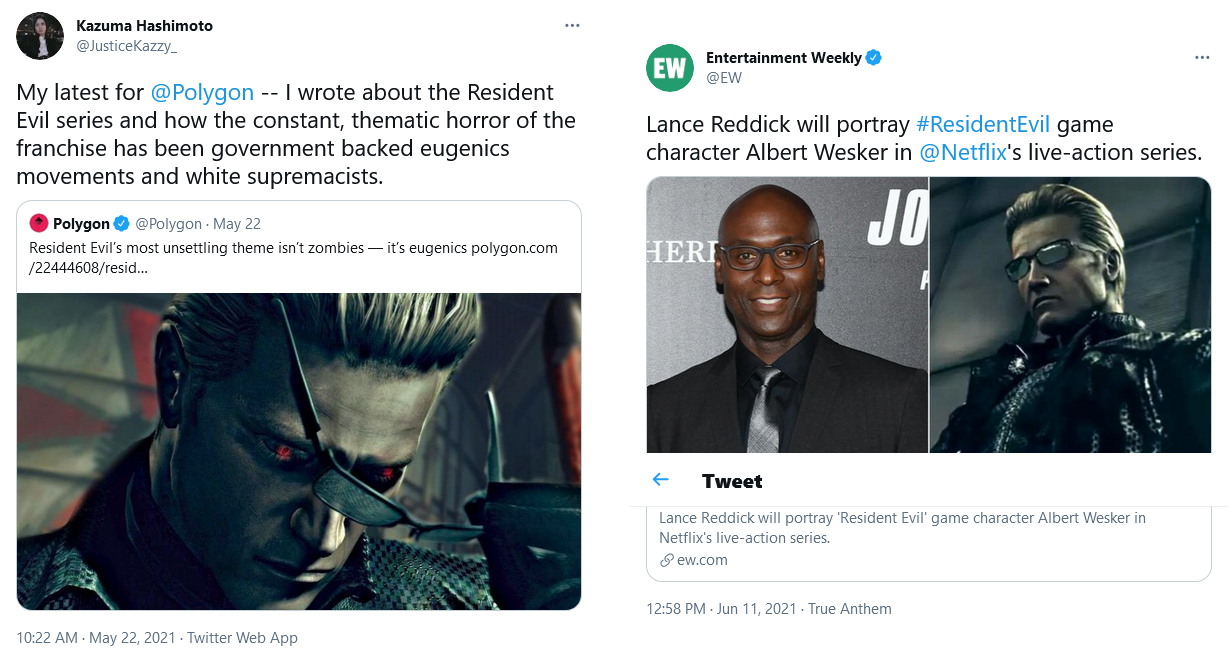Screen dimensions: 1232x672
Task: Open the Albert Wesker game image on right
Action: tap(1070, 315)
